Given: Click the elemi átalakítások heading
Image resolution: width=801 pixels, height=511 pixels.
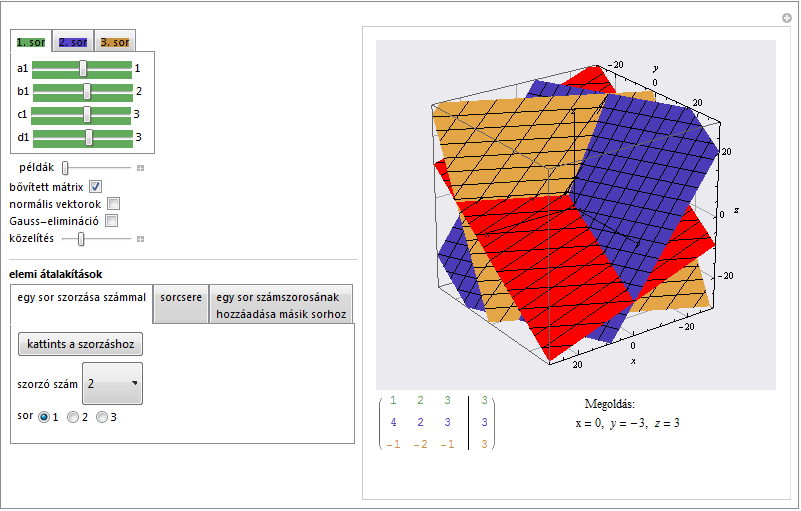Looking at the screenshot, I should (56, 274).
